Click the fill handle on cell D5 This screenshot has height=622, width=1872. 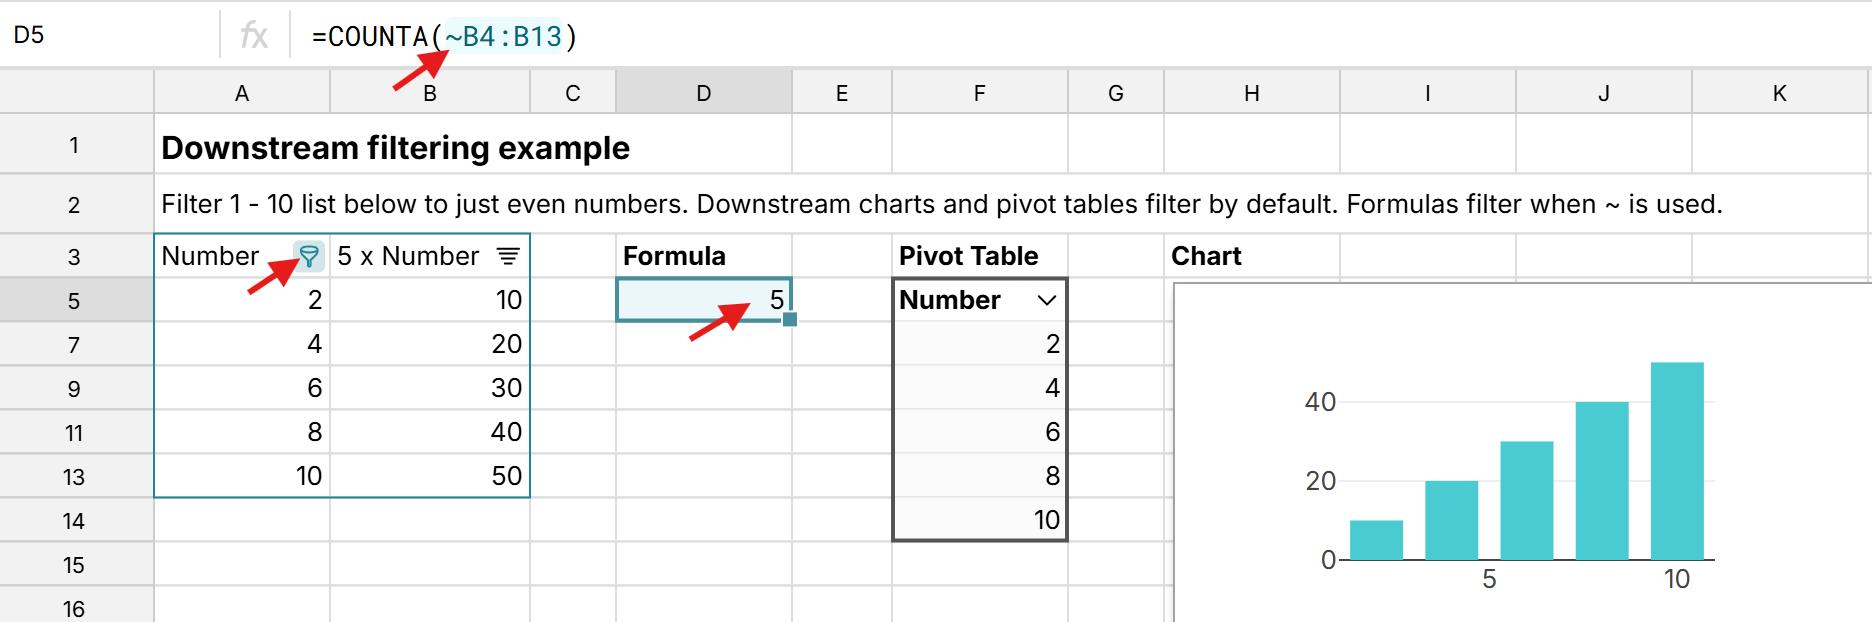pos(790,320)
